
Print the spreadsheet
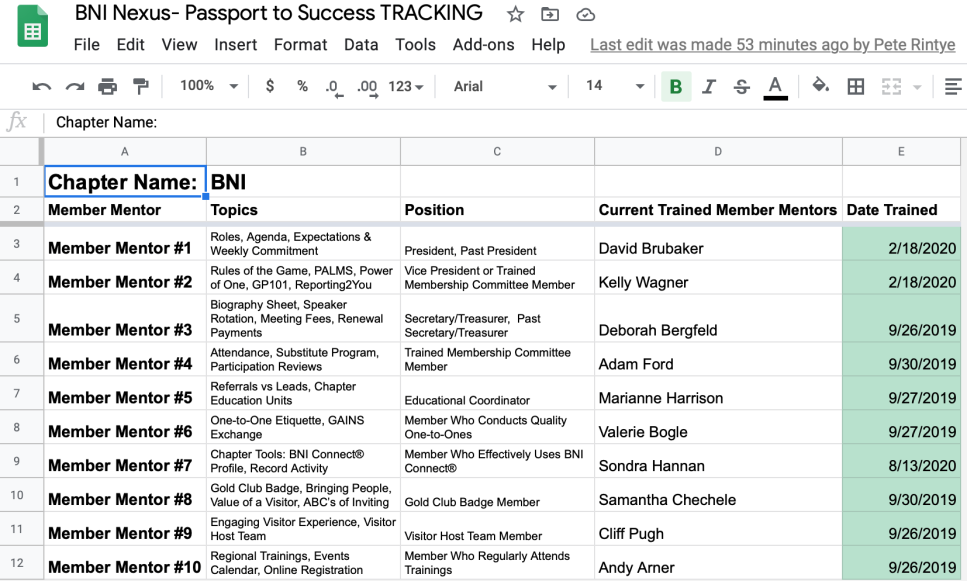pyautogui.click(x=107, y=86)
